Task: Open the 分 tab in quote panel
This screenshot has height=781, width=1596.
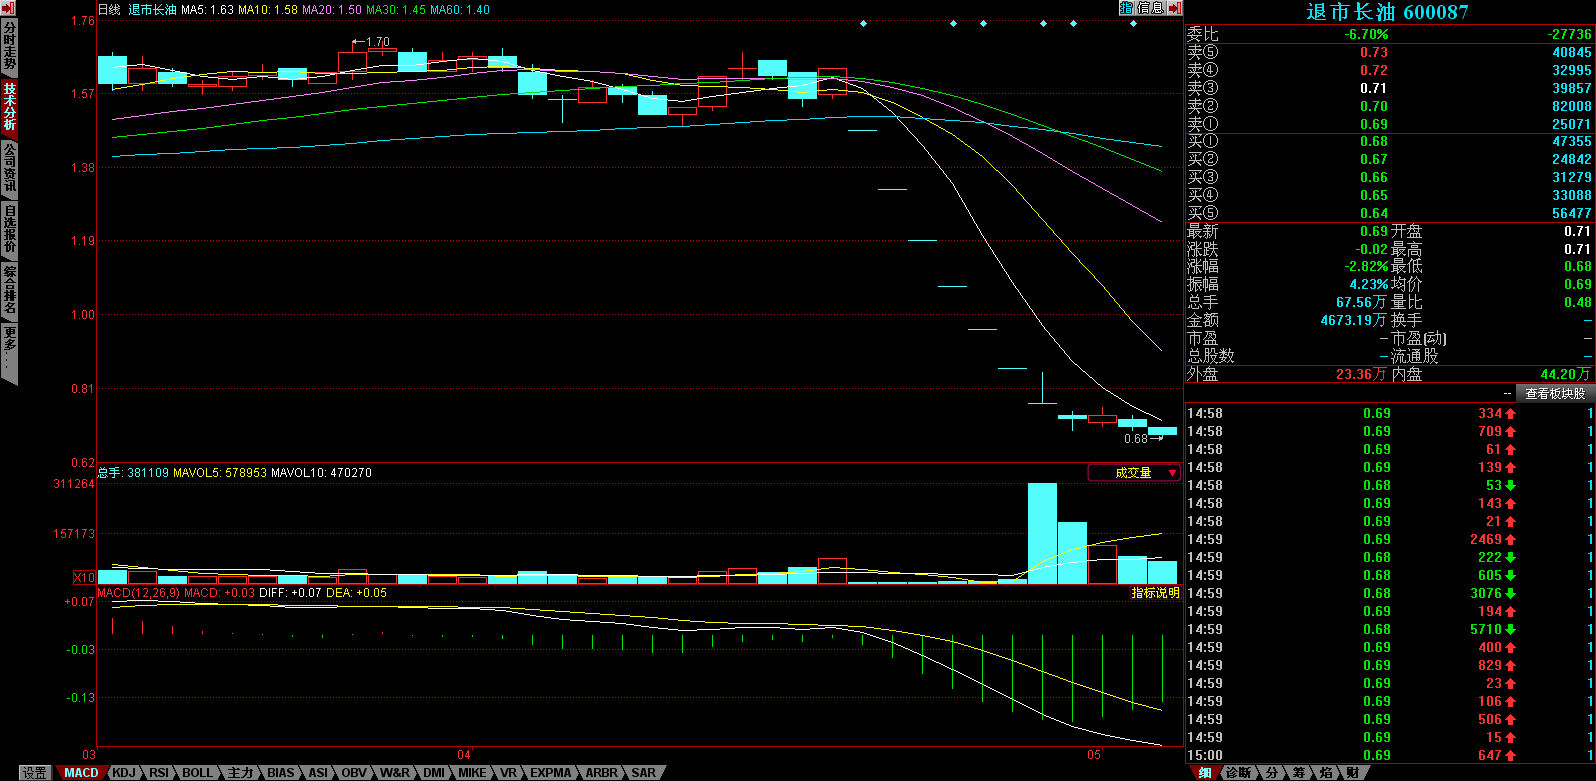Action: pos(1271,773)
